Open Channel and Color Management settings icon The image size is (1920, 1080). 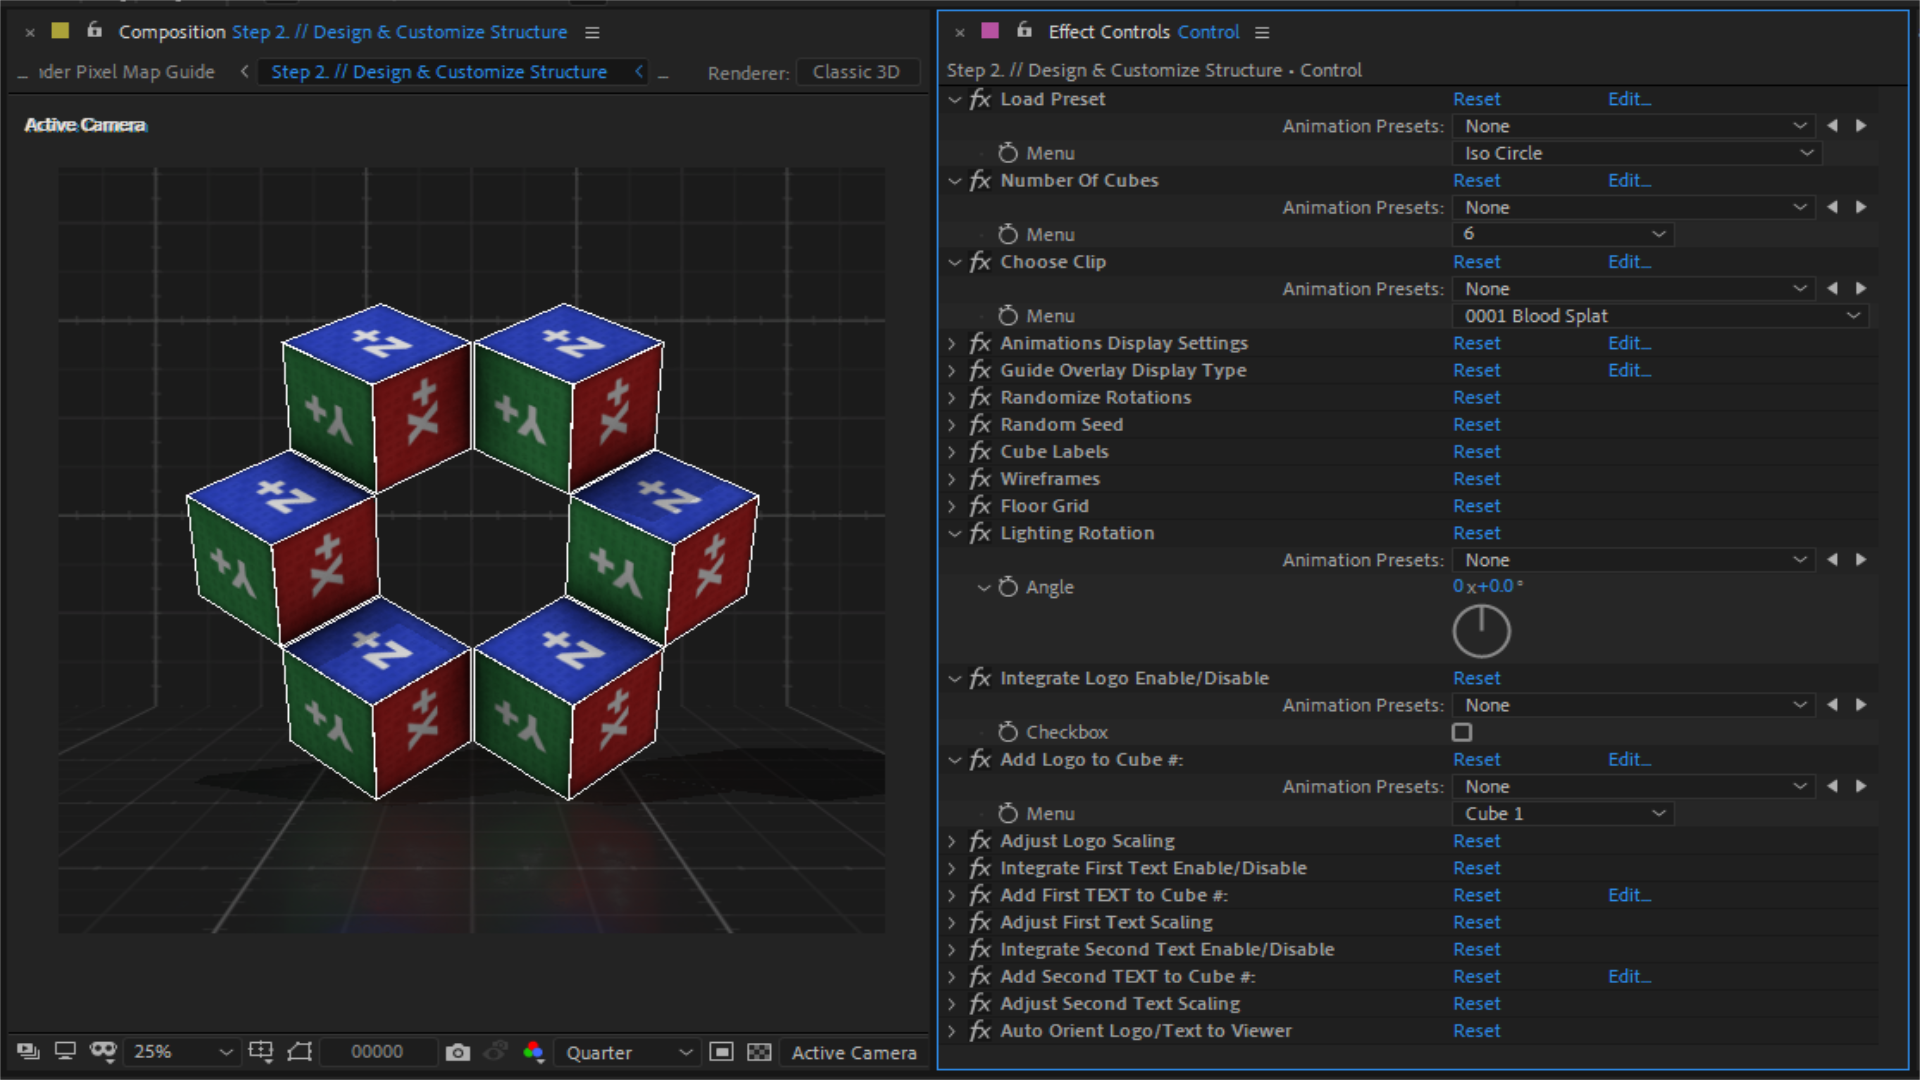pyautogui.click(x=535, y=1052)
